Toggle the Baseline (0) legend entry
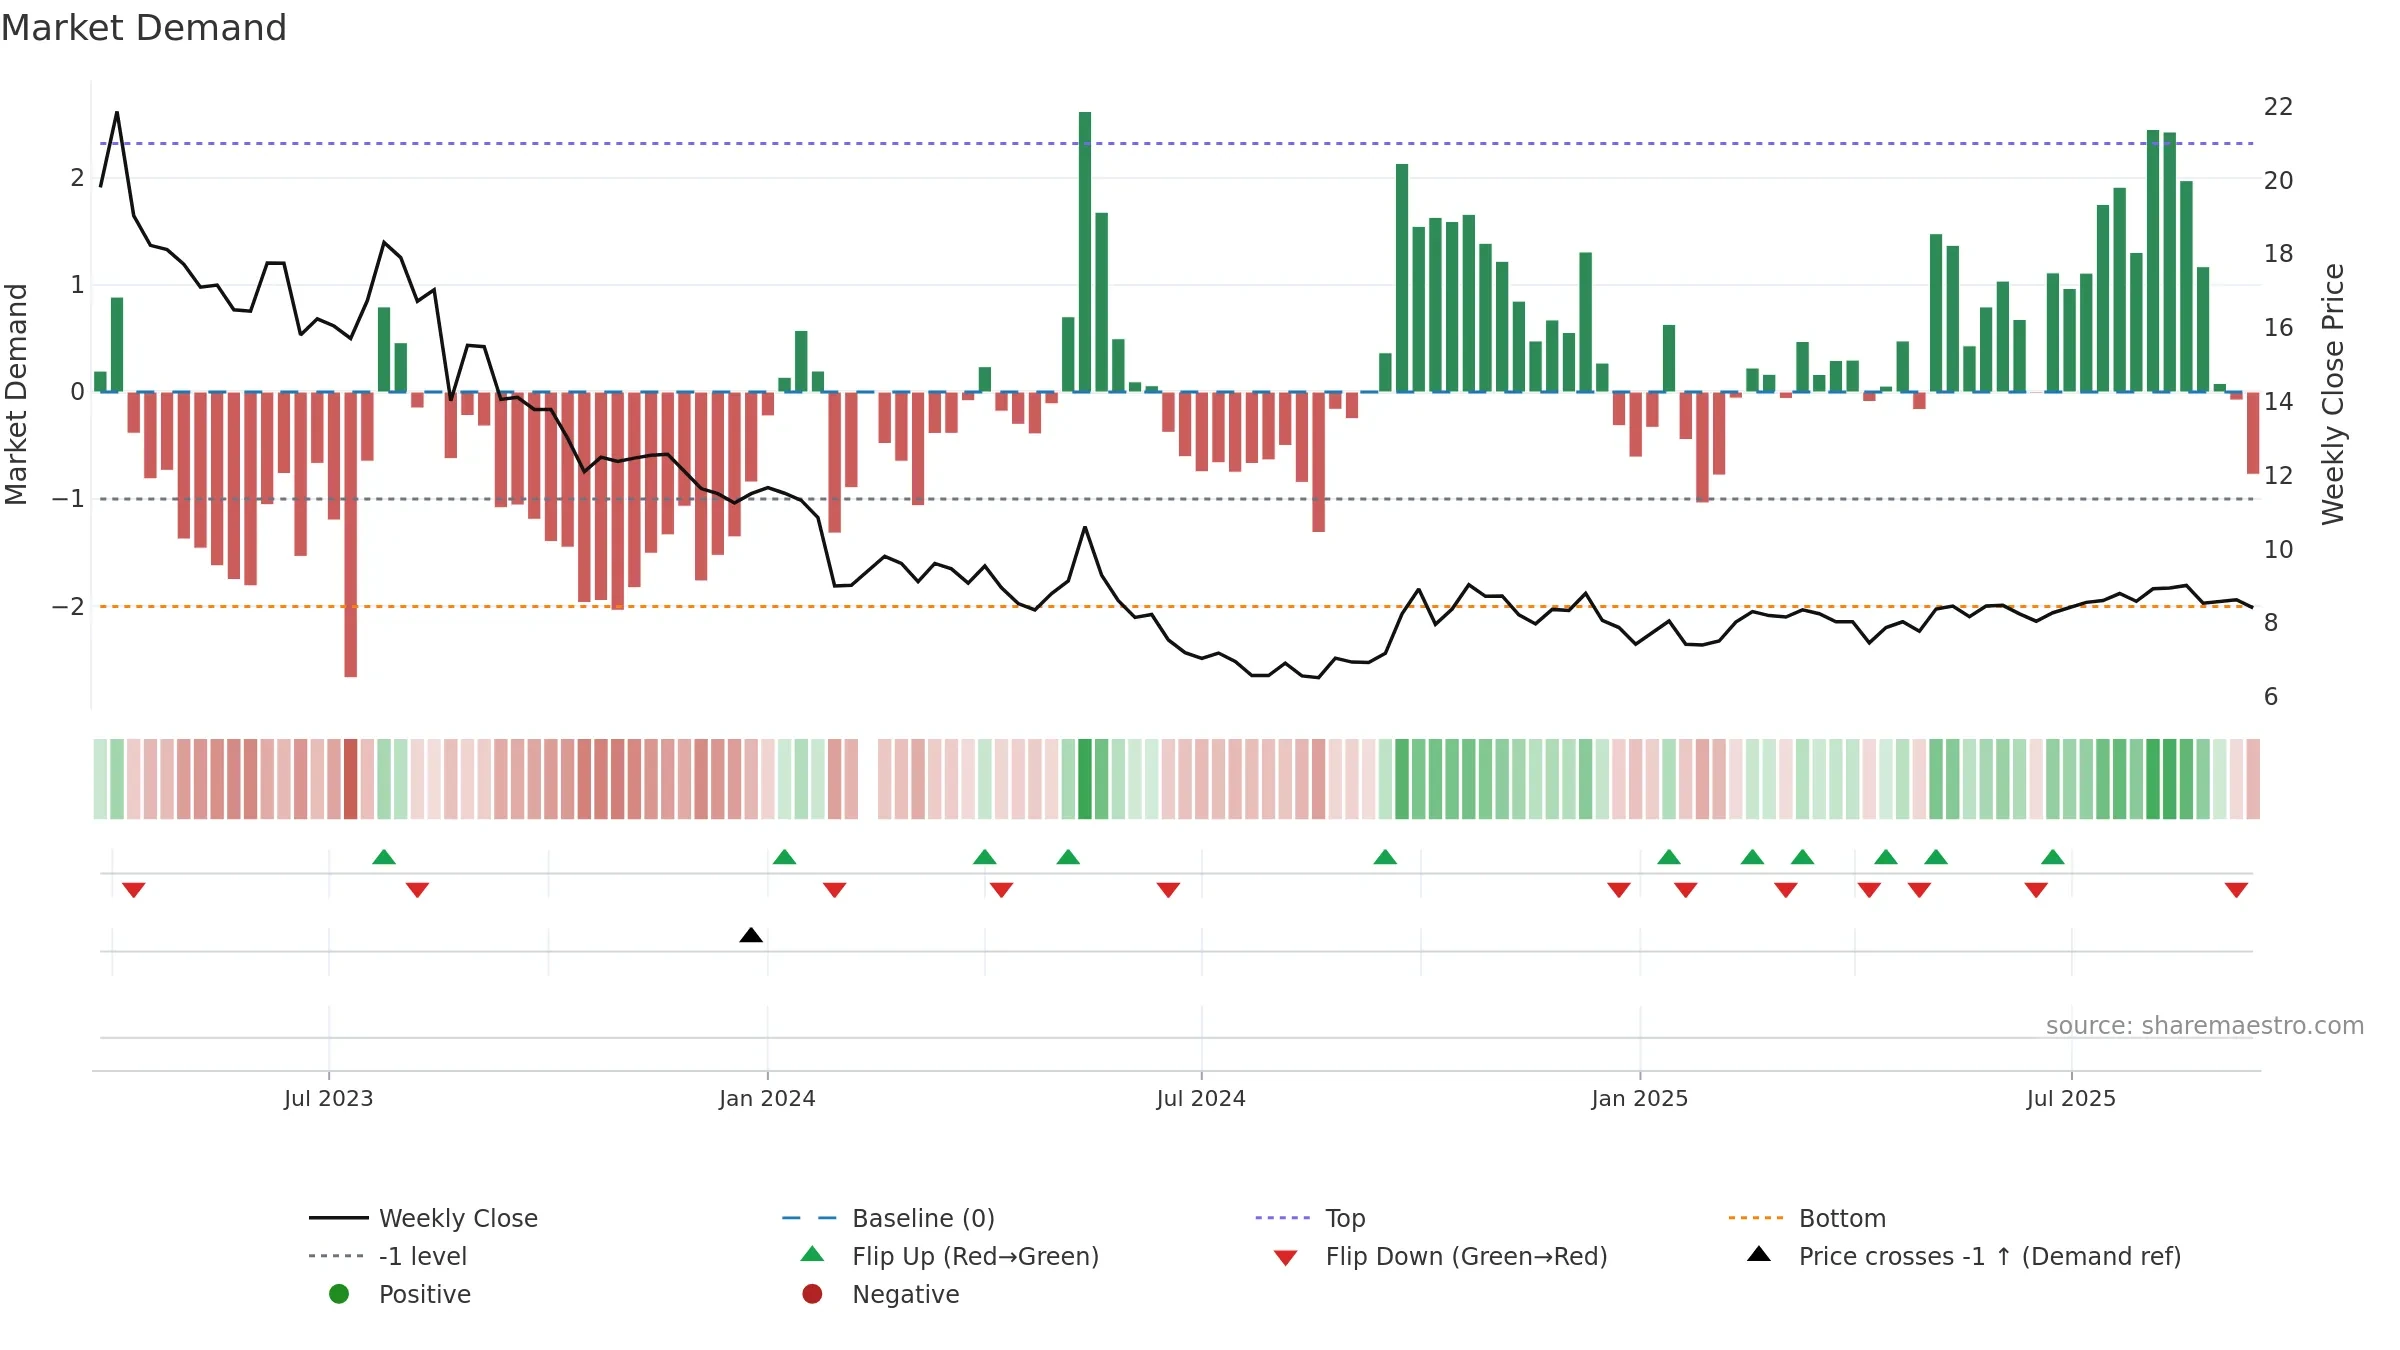The width and height of the screenshot is (2400, 1350). pyautogui.click(x=888, y=1218)
